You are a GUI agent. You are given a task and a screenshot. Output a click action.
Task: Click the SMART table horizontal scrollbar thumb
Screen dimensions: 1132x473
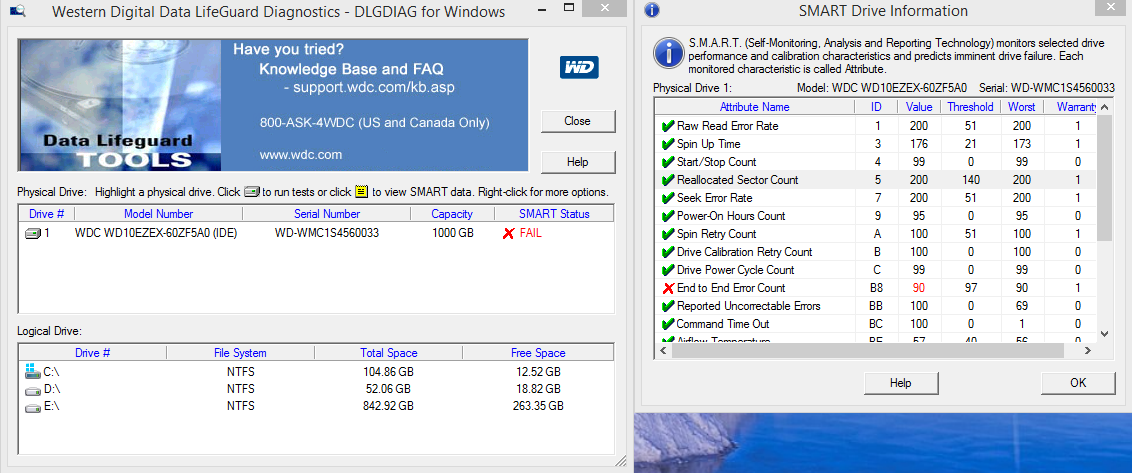868,350
